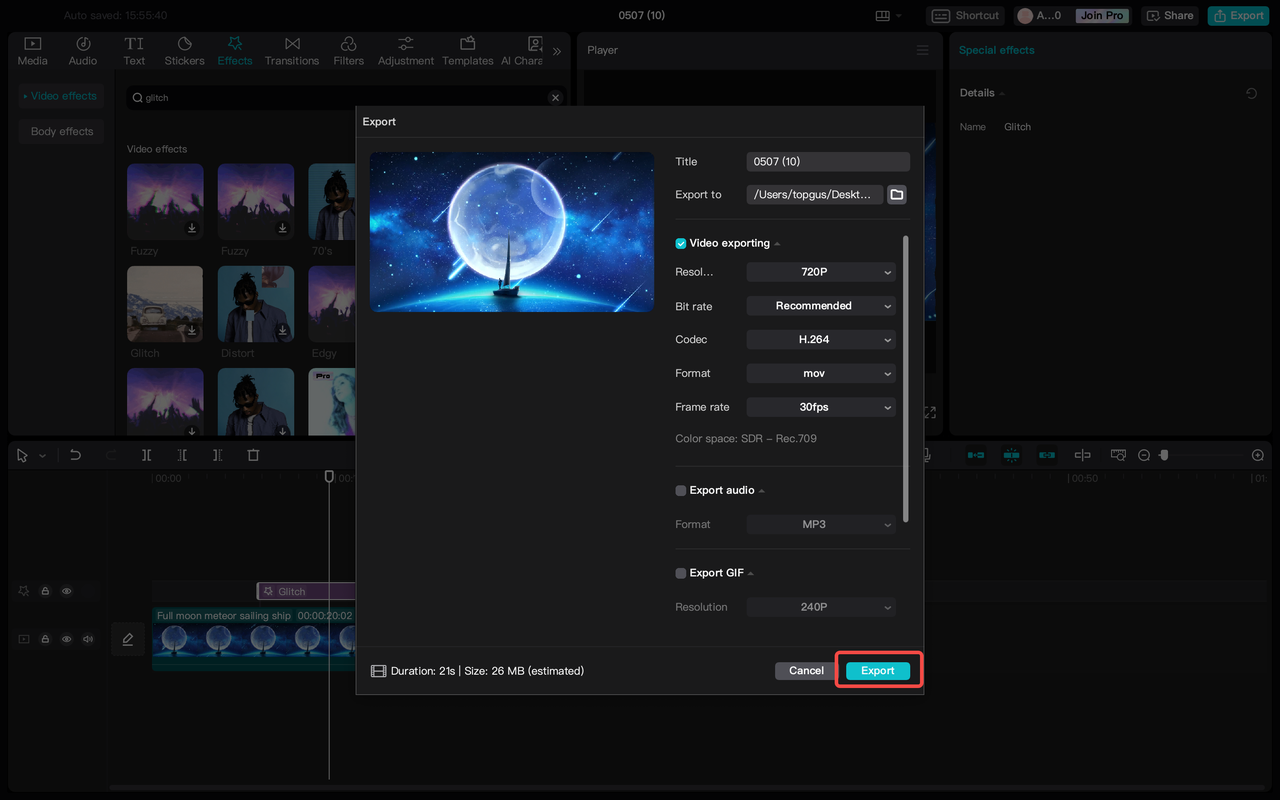The image size is (1280, 800).
Task: Split the clip at the playhead
Action: (x=146, y=455)
